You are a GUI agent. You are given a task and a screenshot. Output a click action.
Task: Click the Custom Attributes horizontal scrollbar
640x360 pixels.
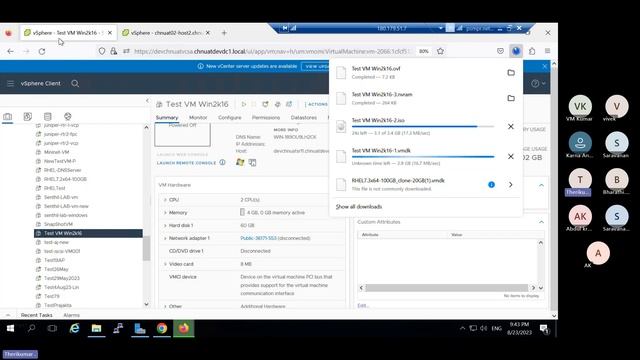tap(447, 288)
